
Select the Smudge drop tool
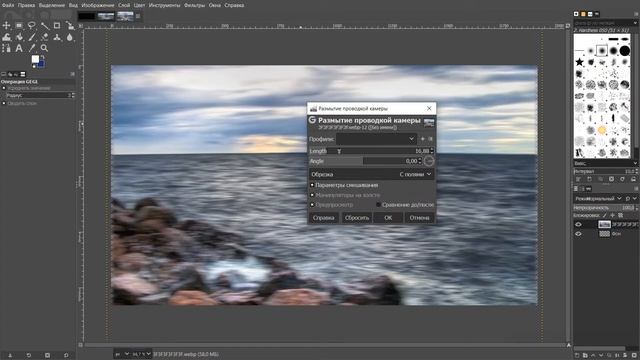click(70, 37)
